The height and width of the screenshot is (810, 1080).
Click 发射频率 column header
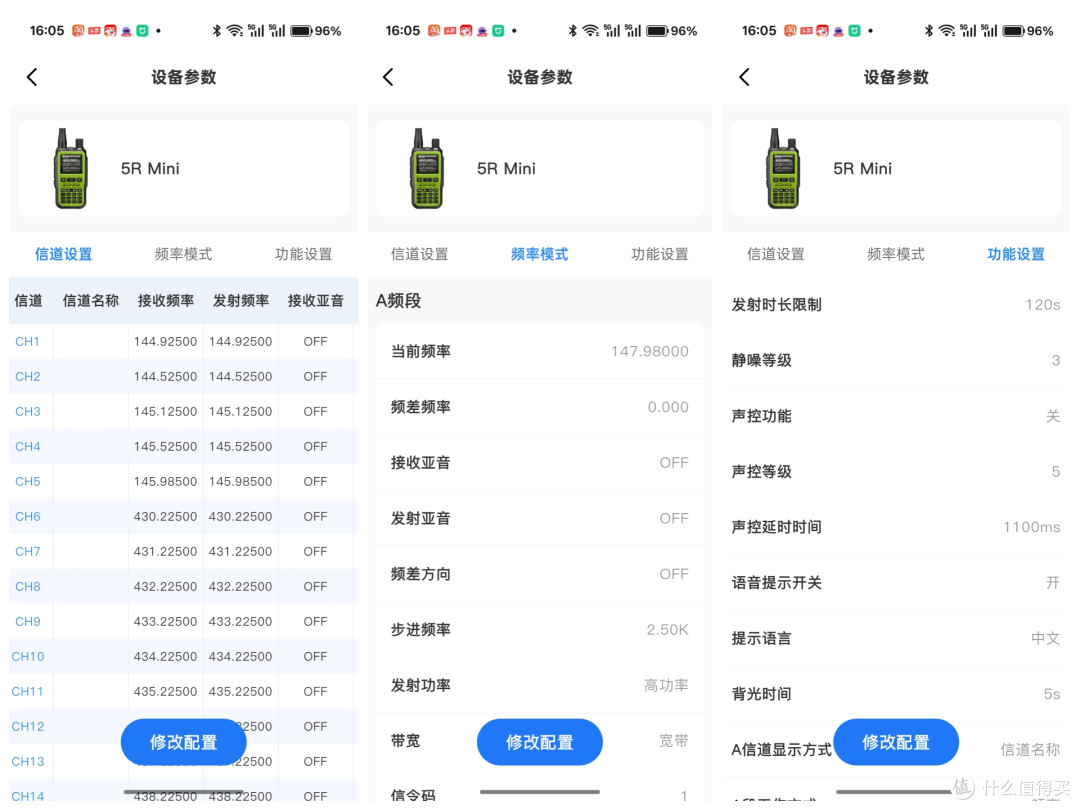coord(240,300)
